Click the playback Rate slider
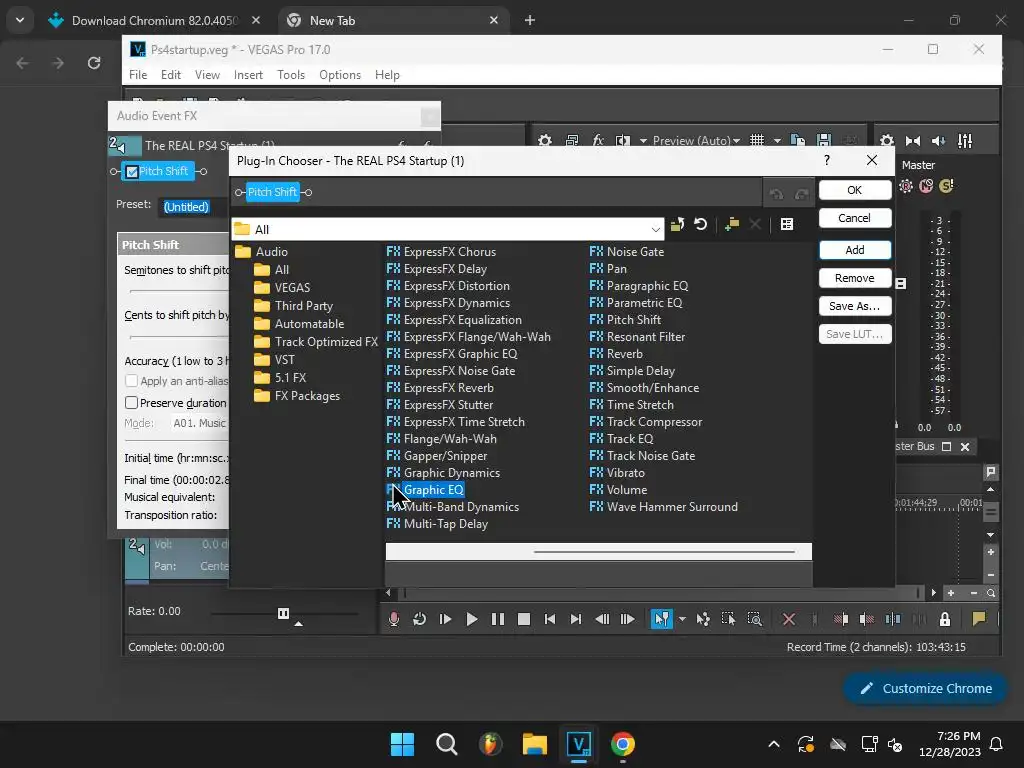Viewport: 1024px width, 768px height. tap(283, 614)
